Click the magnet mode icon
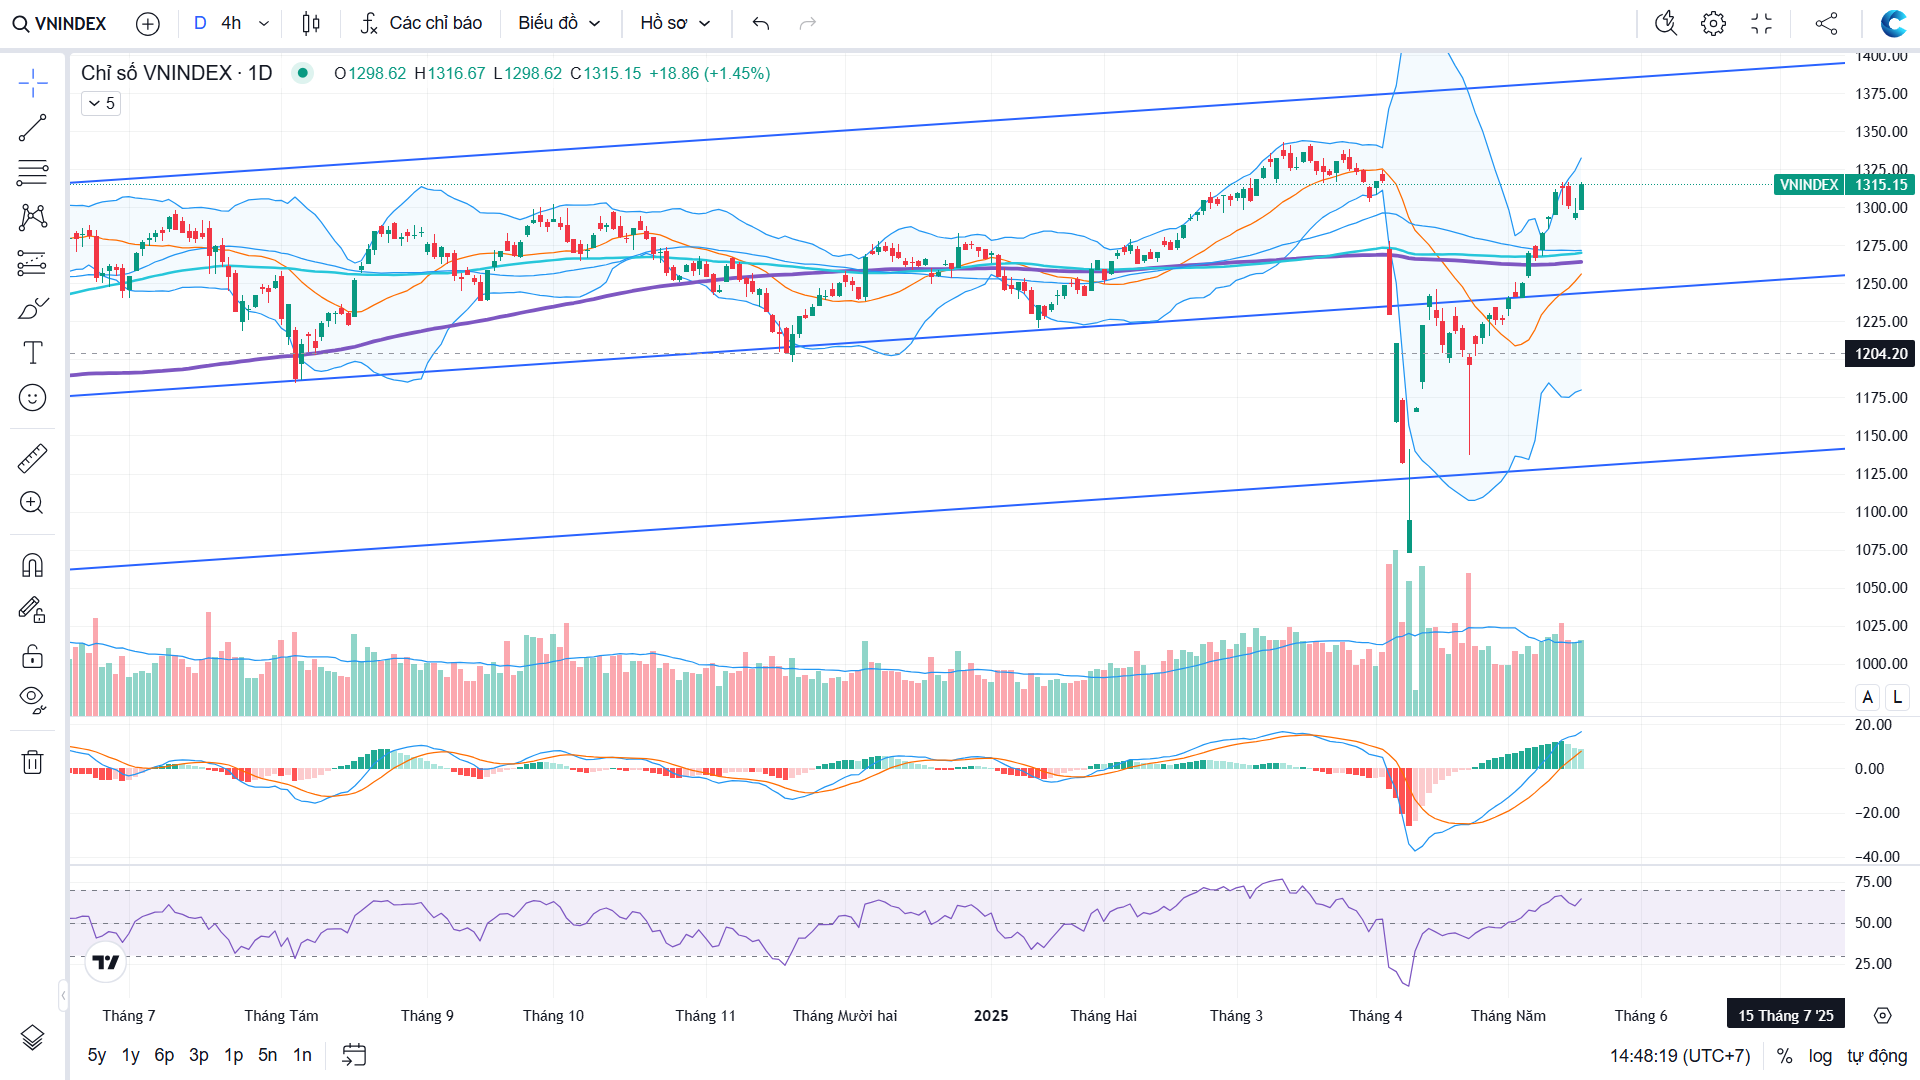1920x1080 pixels. point(32,565)
